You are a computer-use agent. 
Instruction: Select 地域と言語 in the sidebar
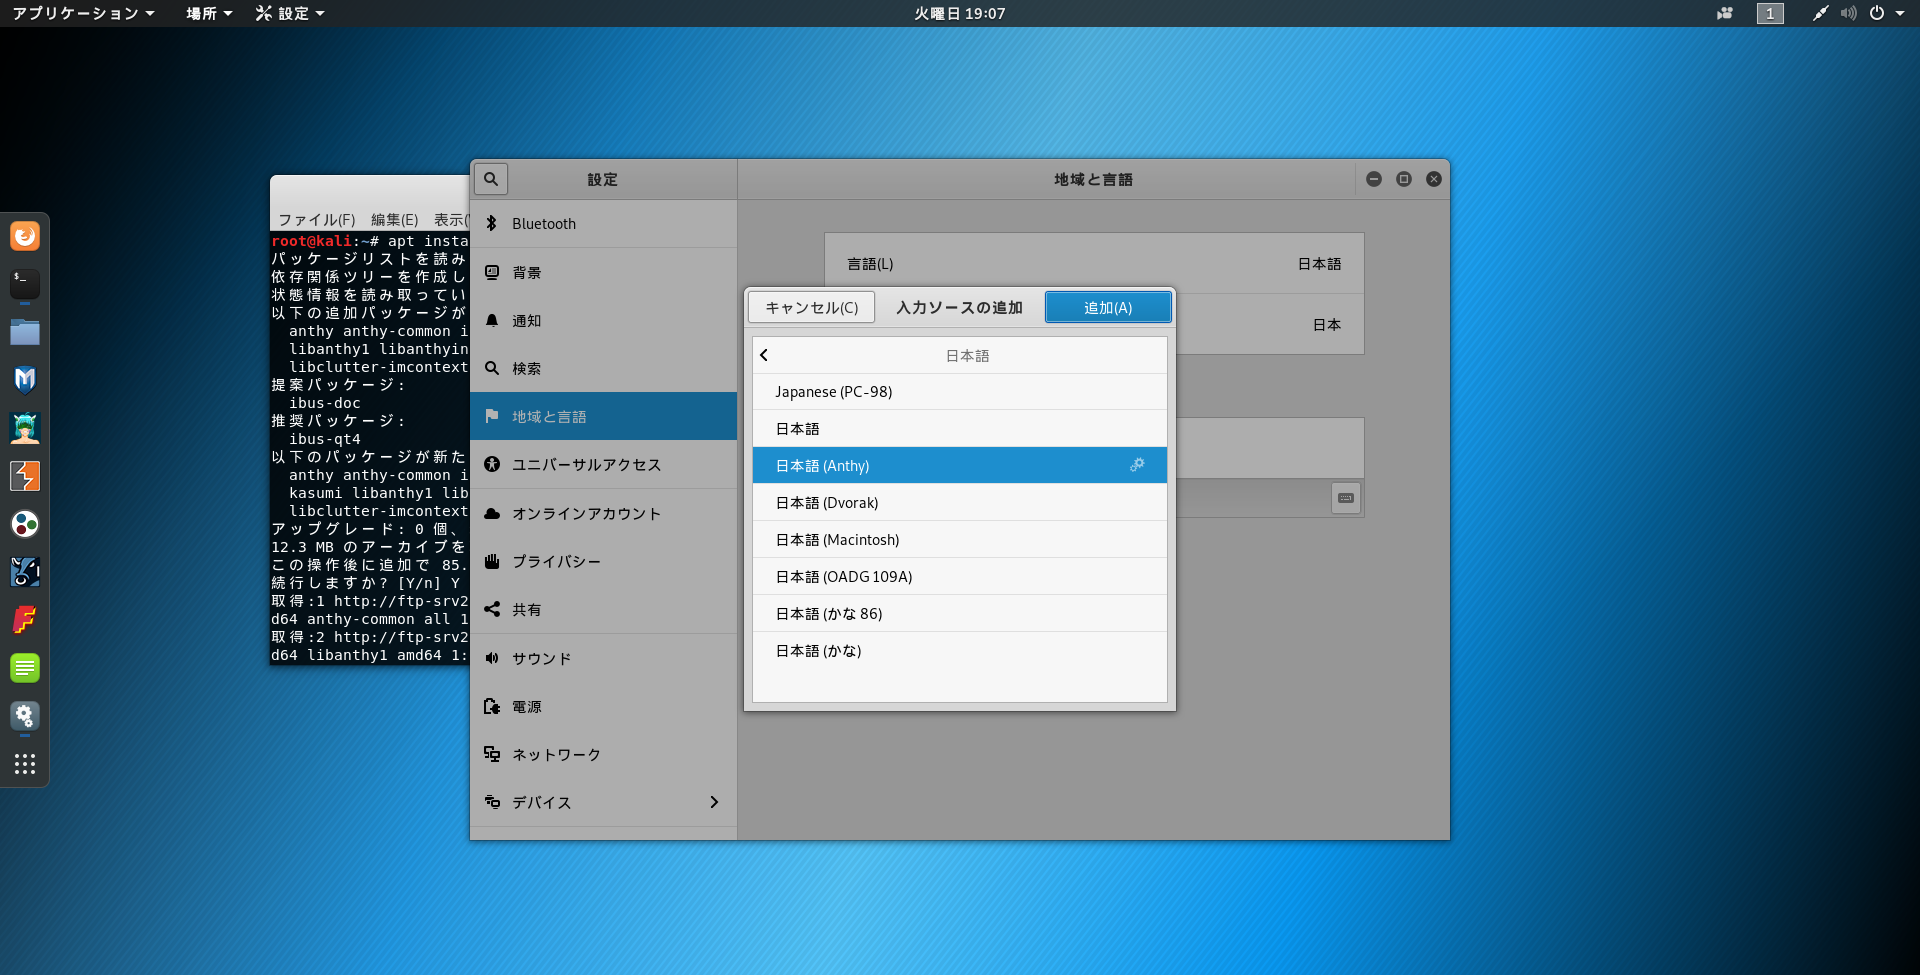tap(603, 416)
